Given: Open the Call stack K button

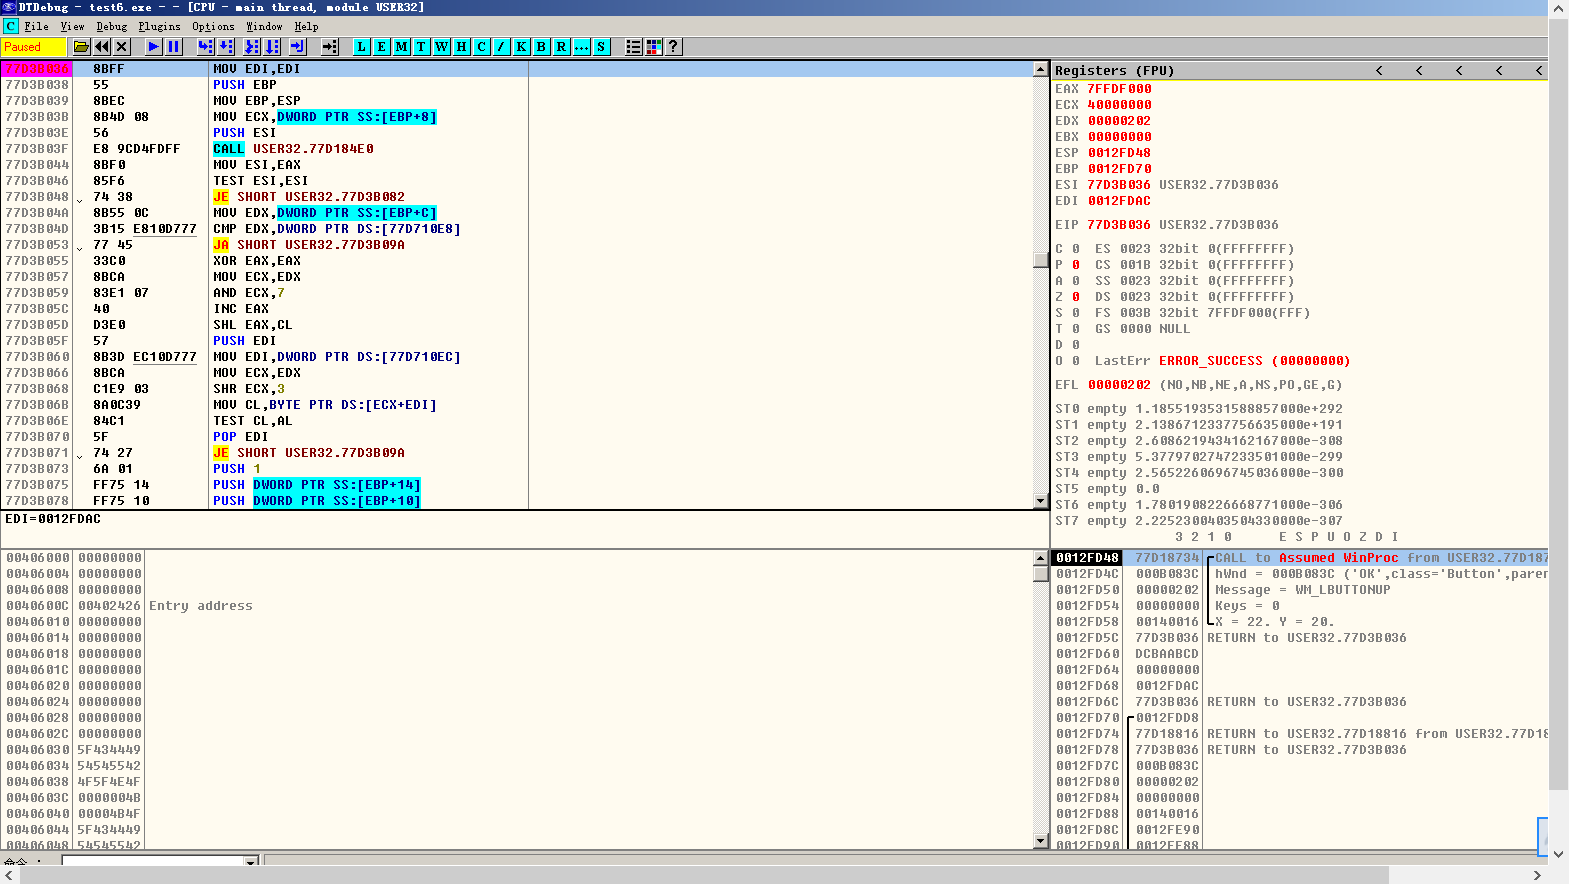Looking at the screenshot, I should point(521,47).
